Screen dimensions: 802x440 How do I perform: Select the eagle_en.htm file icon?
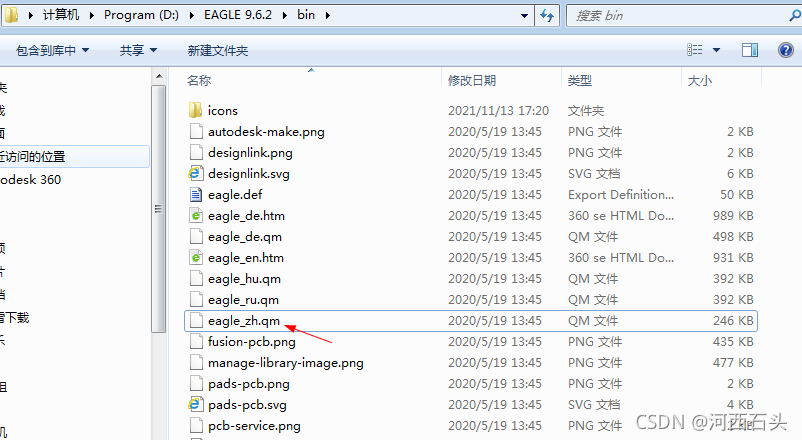pos(196,257)
